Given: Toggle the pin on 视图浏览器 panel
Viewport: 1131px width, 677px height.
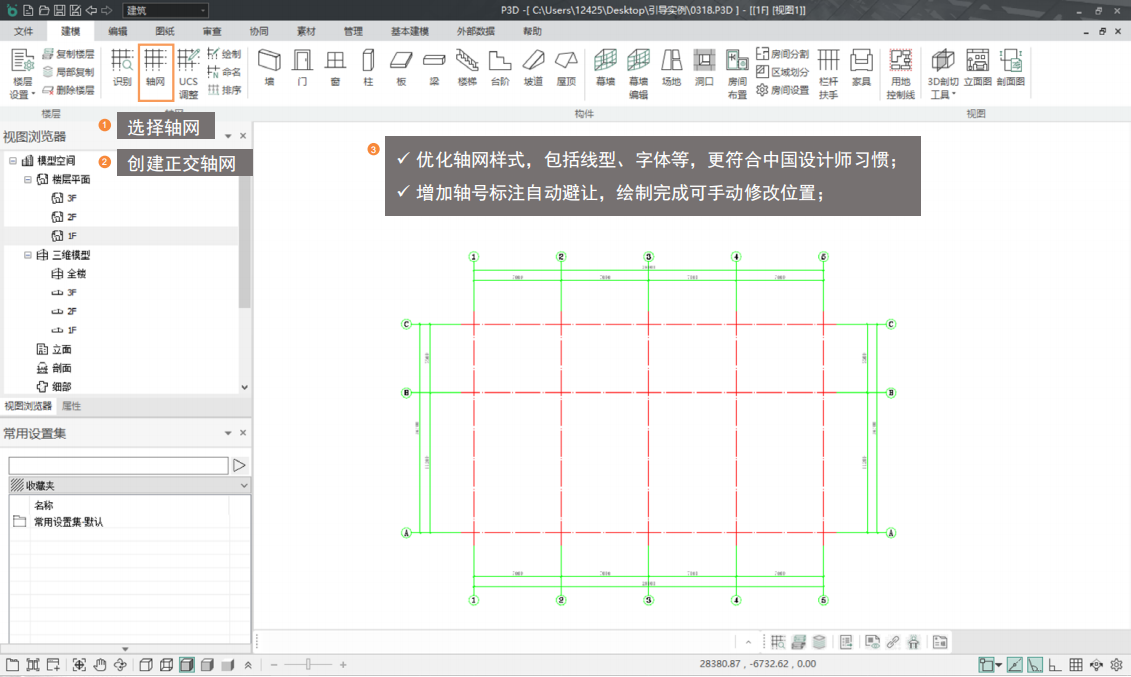Looking at the screenshot, I should [228, 136].
